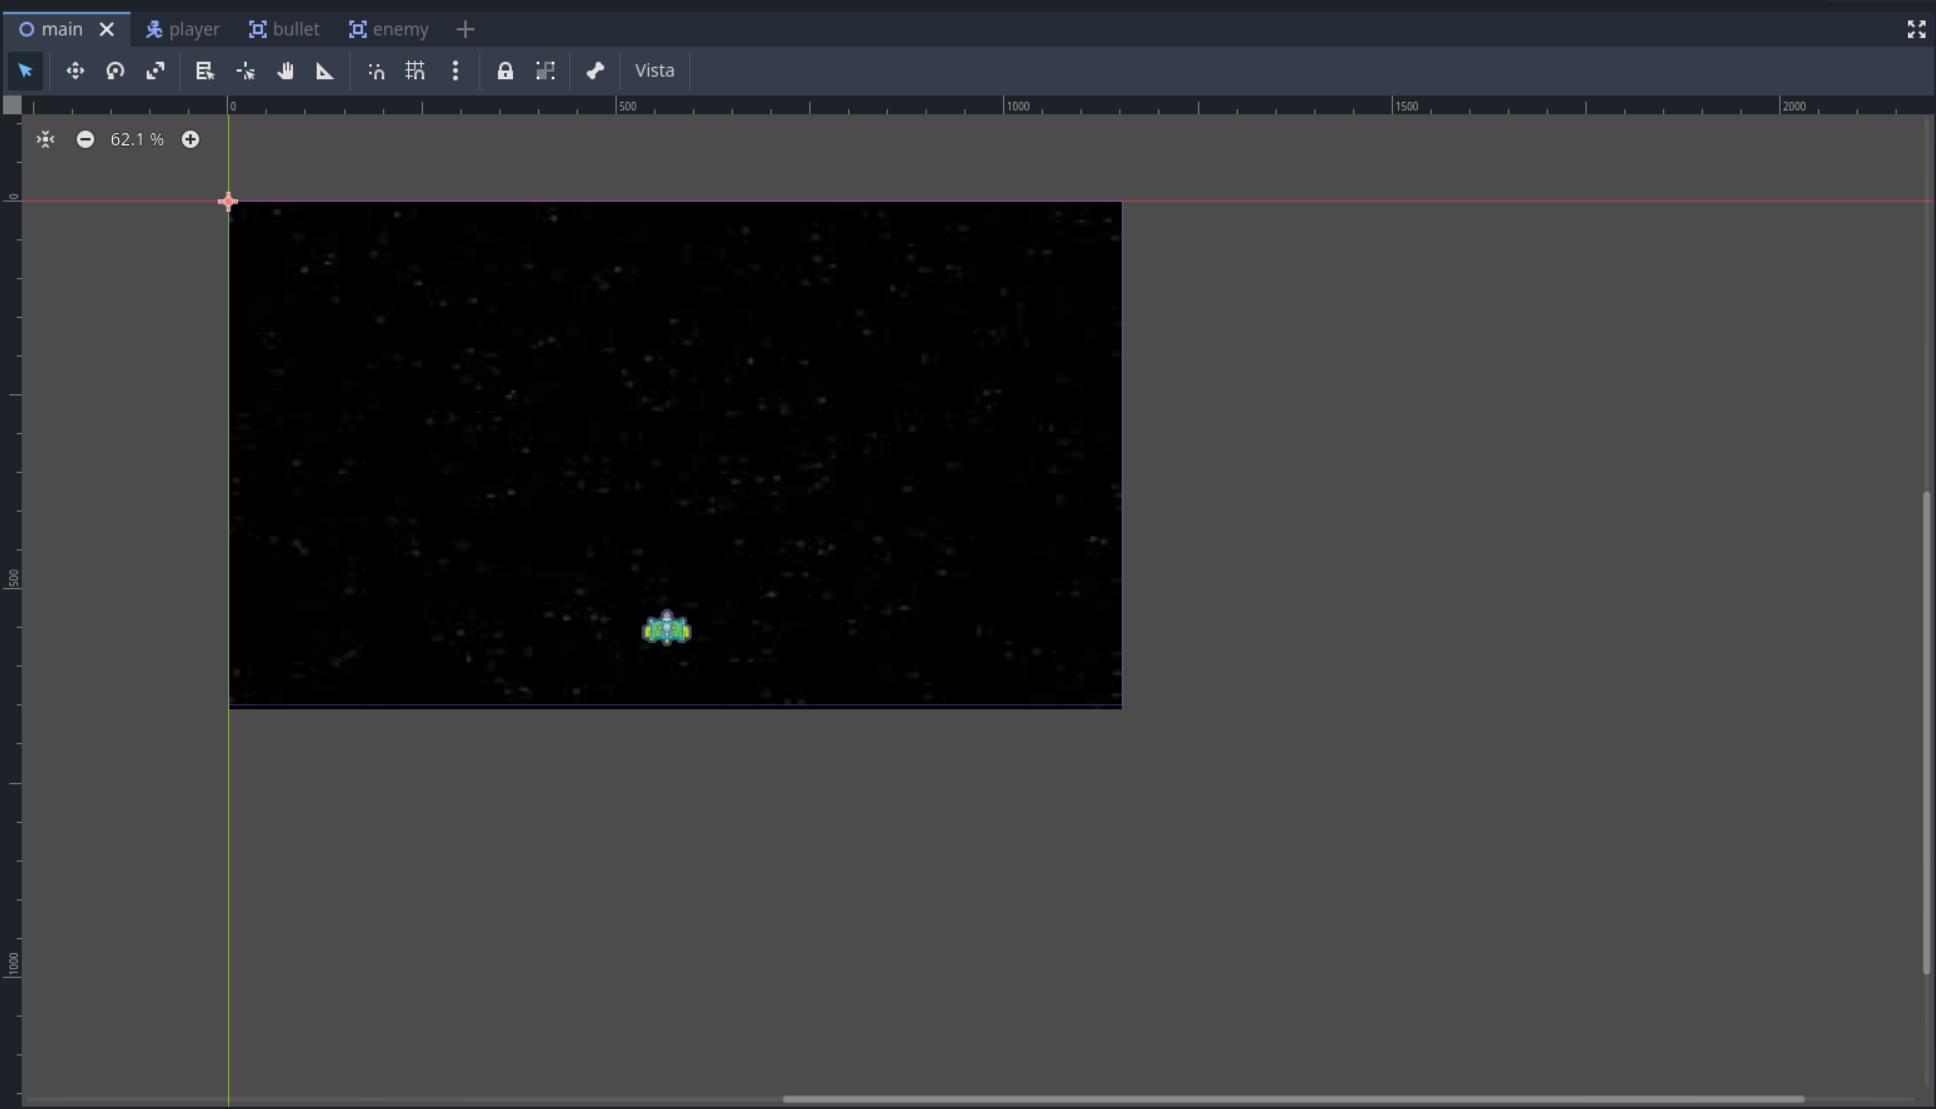Select the Move mode tool
1936x1109 pixels.
point(75,71)
